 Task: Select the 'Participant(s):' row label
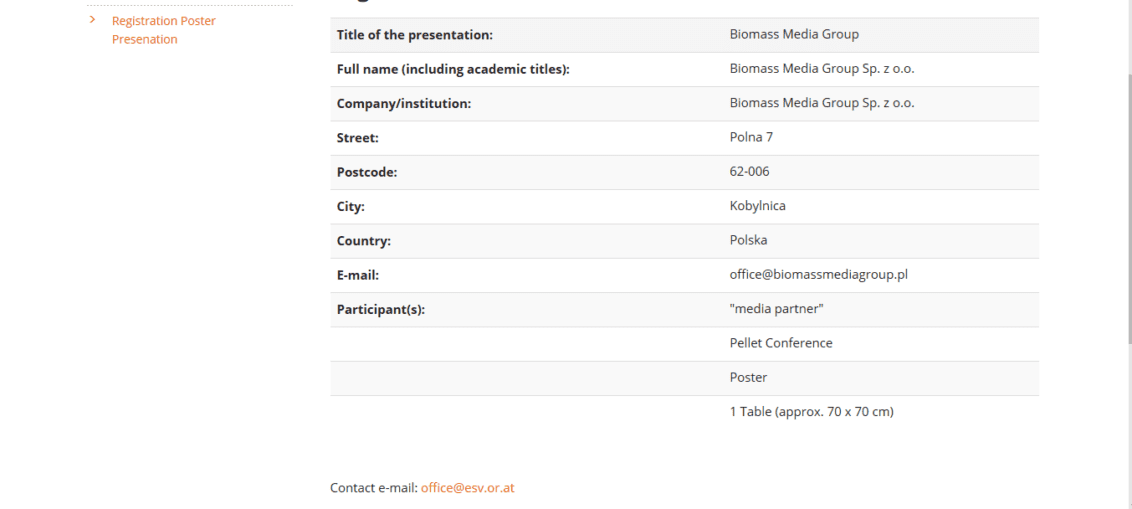pyautogui.click(x=380, y=310)
